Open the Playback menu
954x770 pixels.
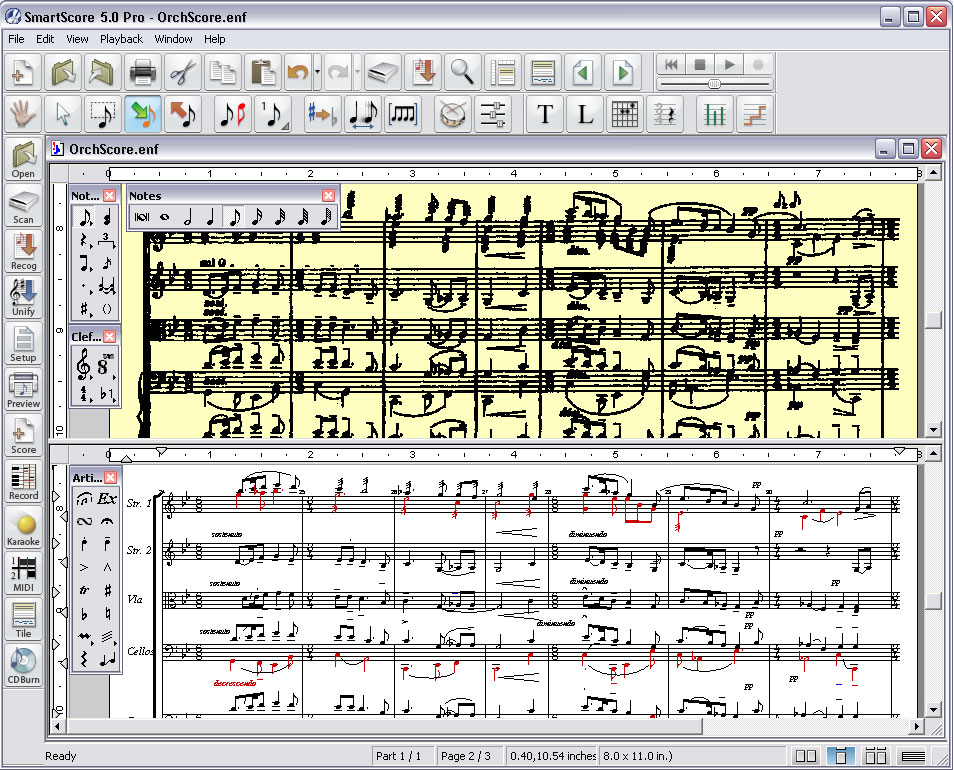(121, 39)
